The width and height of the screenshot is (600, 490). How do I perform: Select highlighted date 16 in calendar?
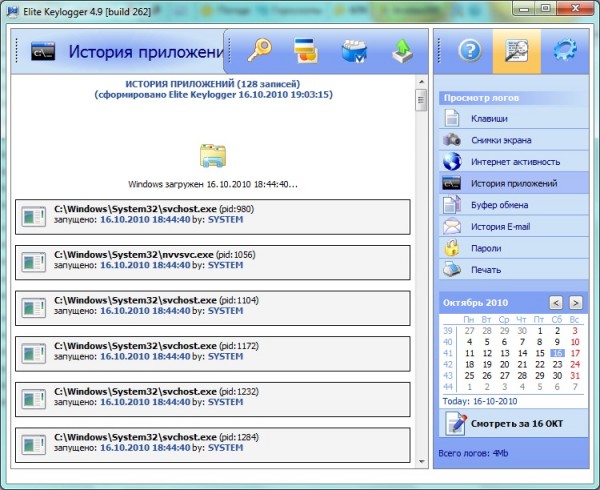pos(558,353)
